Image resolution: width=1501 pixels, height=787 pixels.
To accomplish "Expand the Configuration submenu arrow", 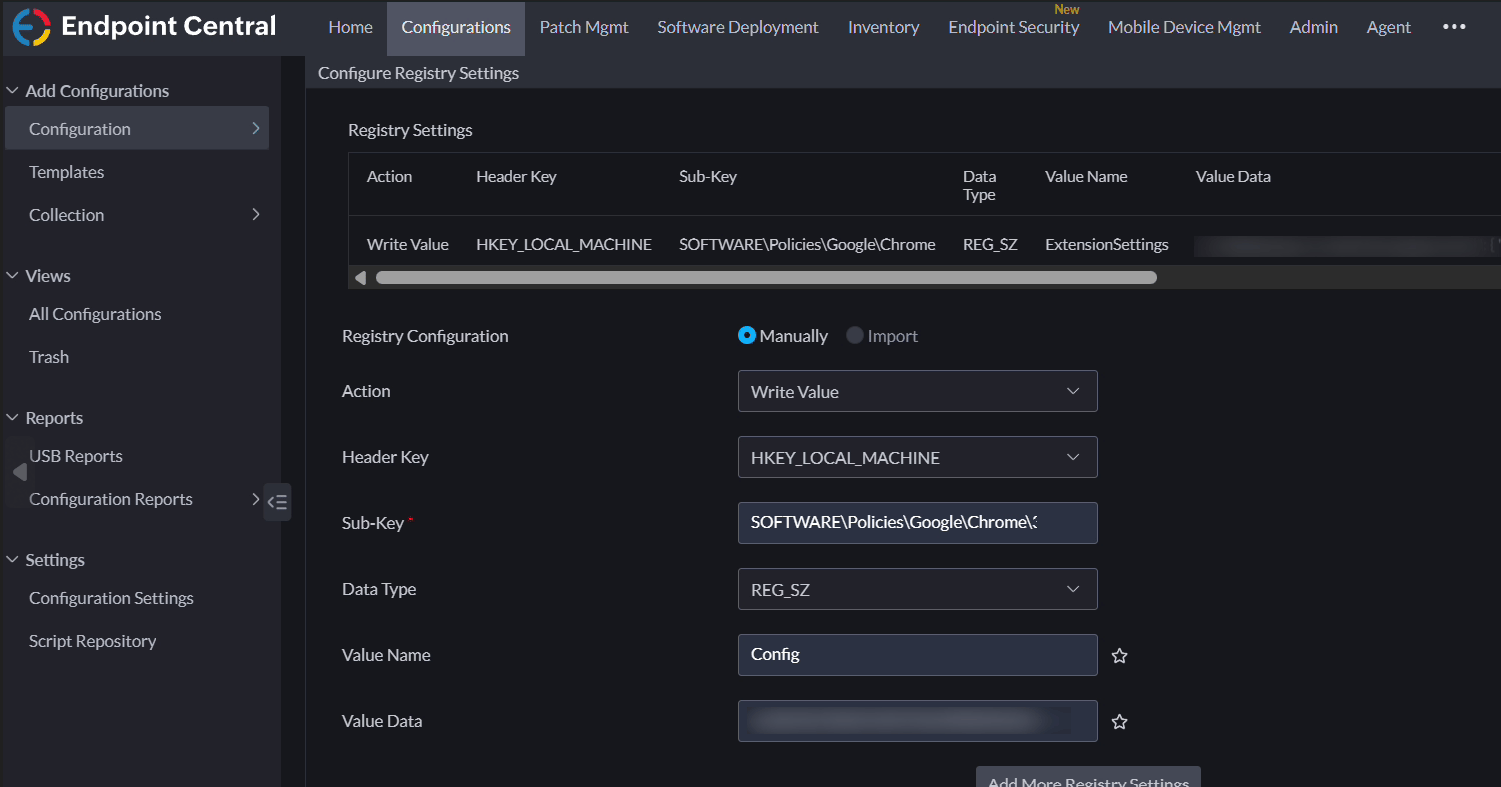I will click(256, 128).
